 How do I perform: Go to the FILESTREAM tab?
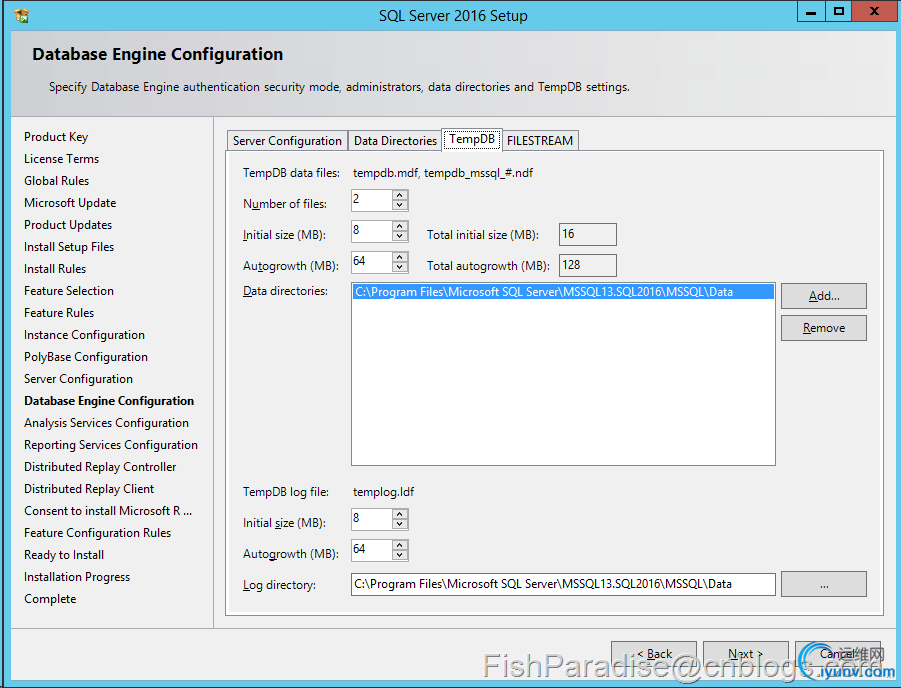pyautogui.click(x=540, y=141)
